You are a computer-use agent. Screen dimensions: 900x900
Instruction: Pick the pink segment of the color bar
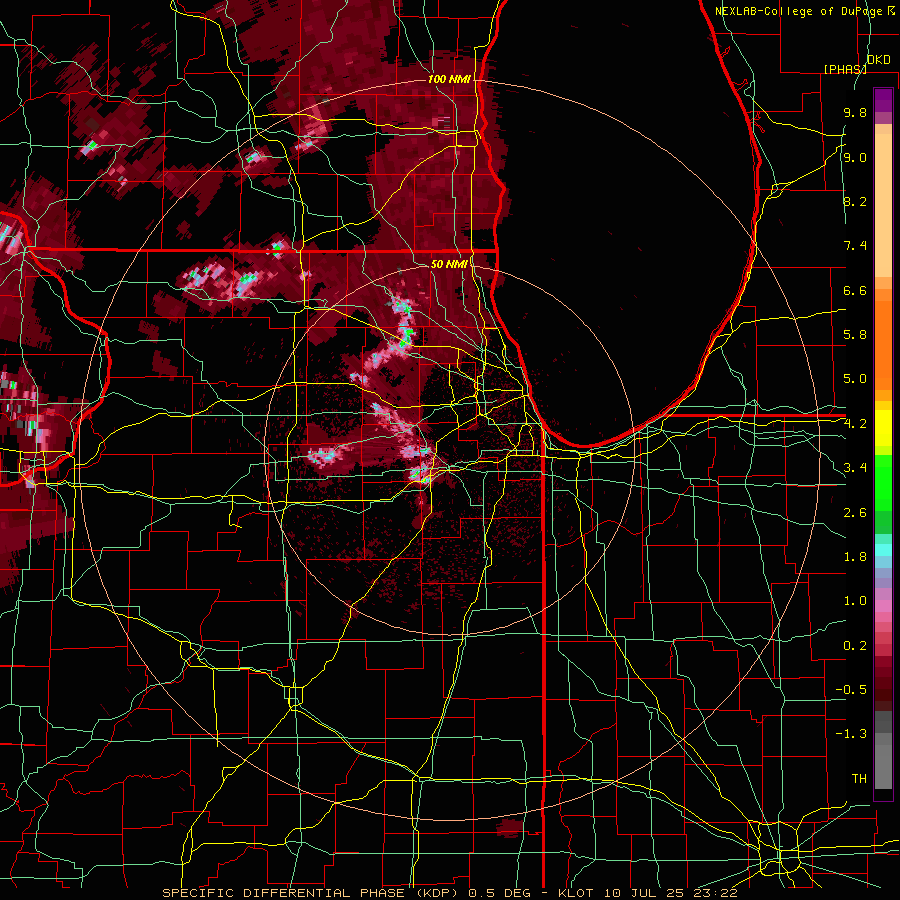pos(883,605)
